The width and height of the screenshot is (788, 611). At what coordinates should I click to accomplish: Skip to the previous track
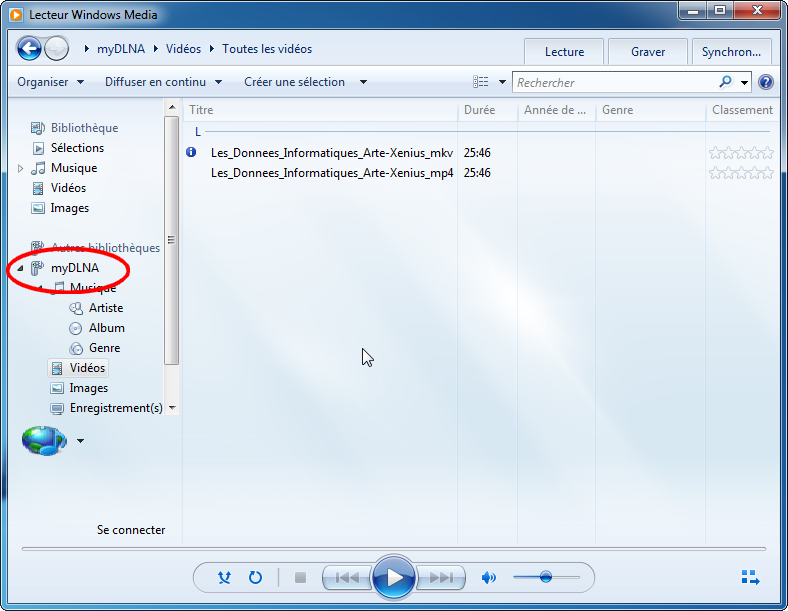click(347, 578)
